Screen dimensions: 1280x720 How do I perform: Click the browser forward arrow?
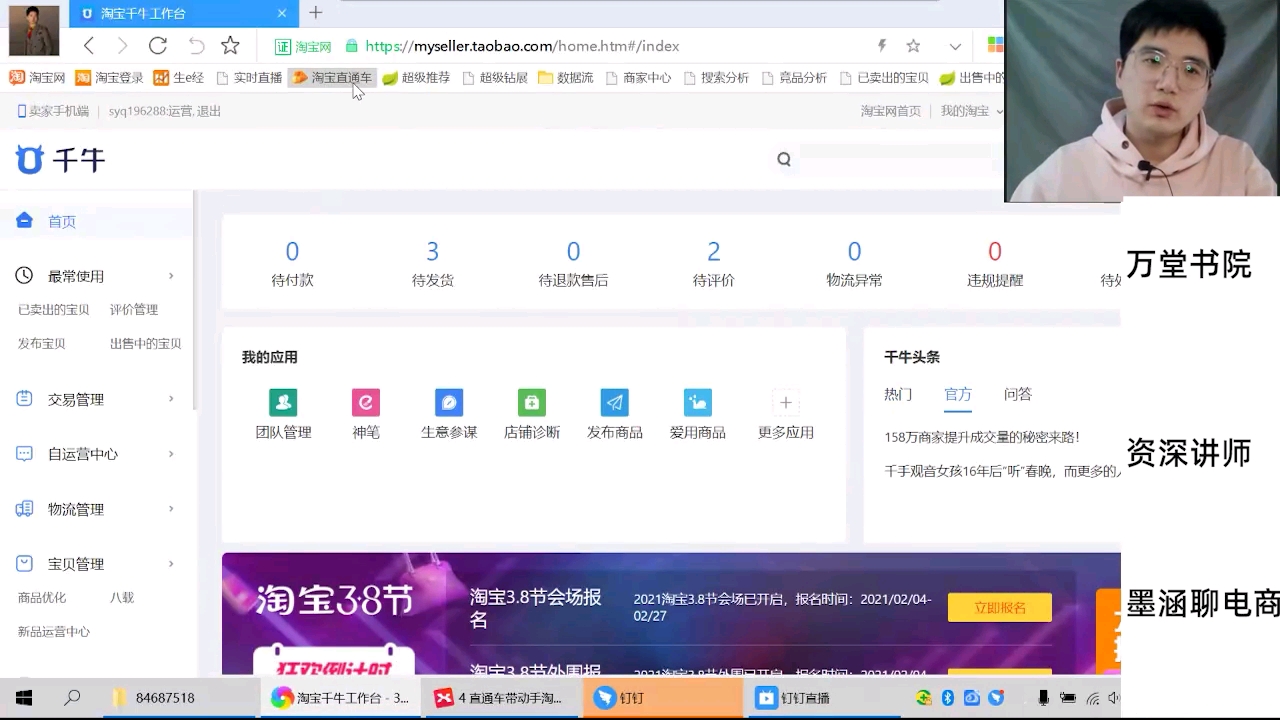pyautogui.click(x=122, y=45)
